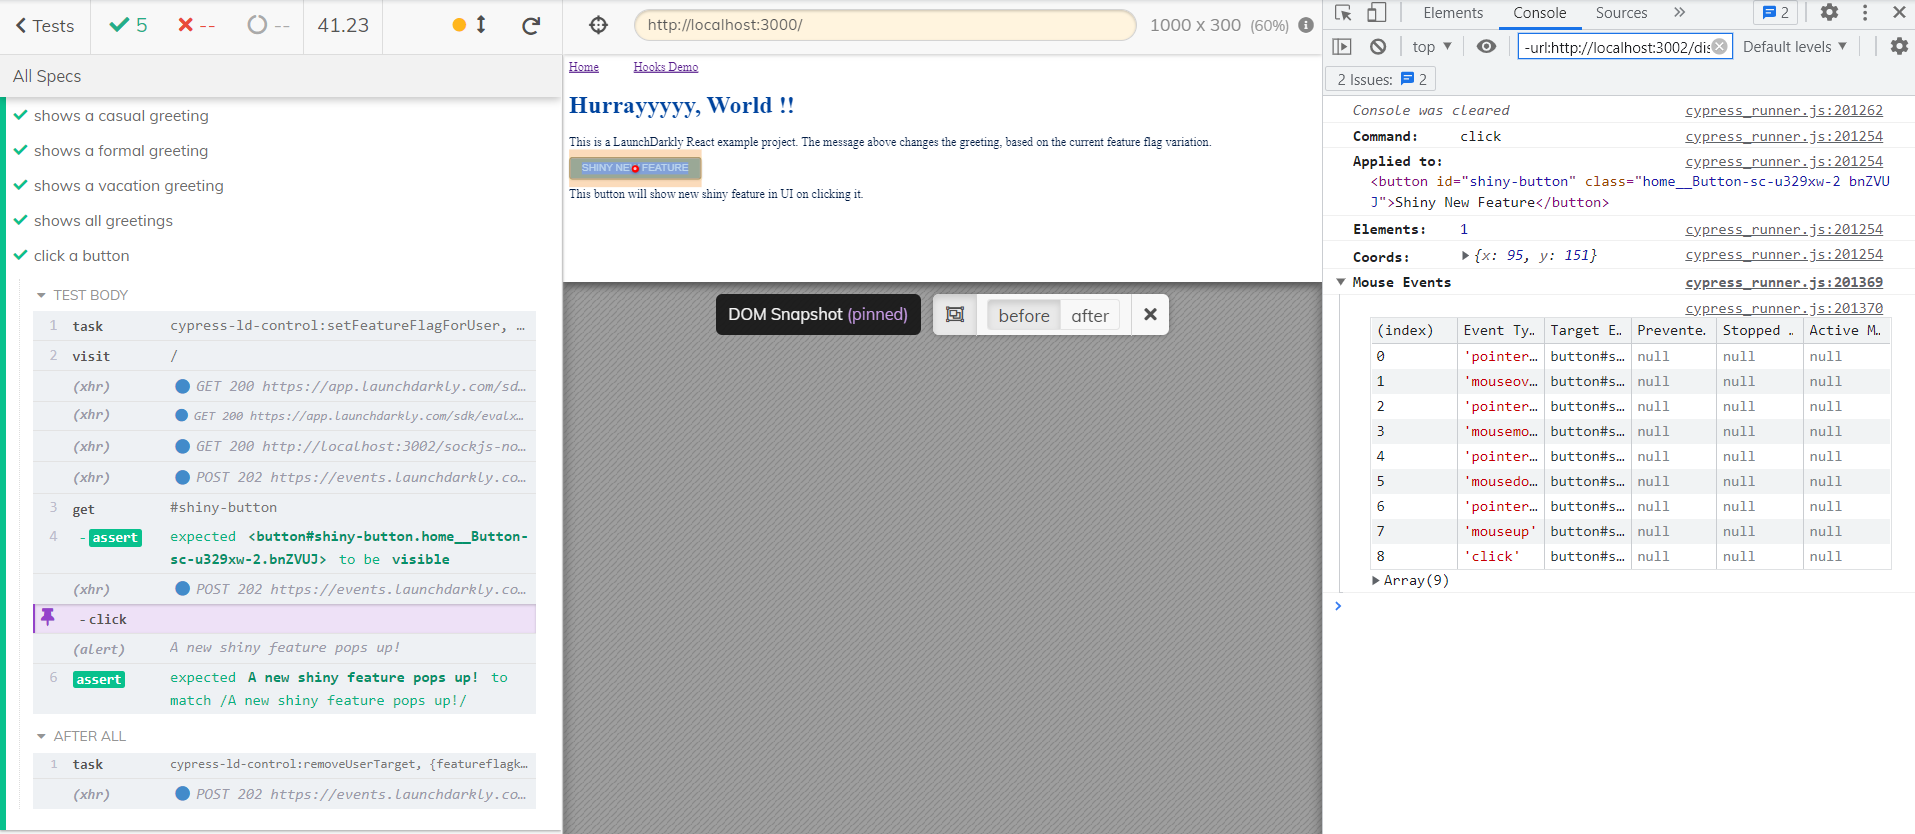This screenshot has height=834, width=1915.
Task: Open the Default levels dropdown
Action: pos(1795,47)
